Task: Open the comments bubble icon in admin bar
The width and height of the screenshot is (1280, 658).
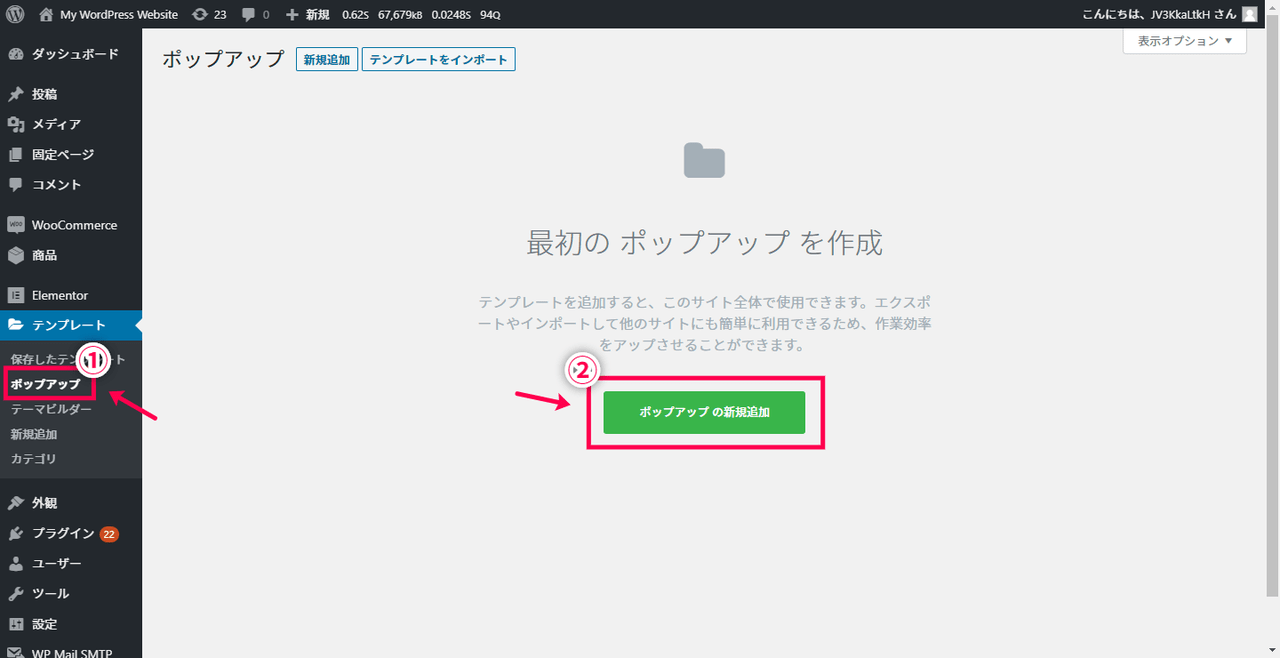Action: pyautogui.click(x=248, y=15)
